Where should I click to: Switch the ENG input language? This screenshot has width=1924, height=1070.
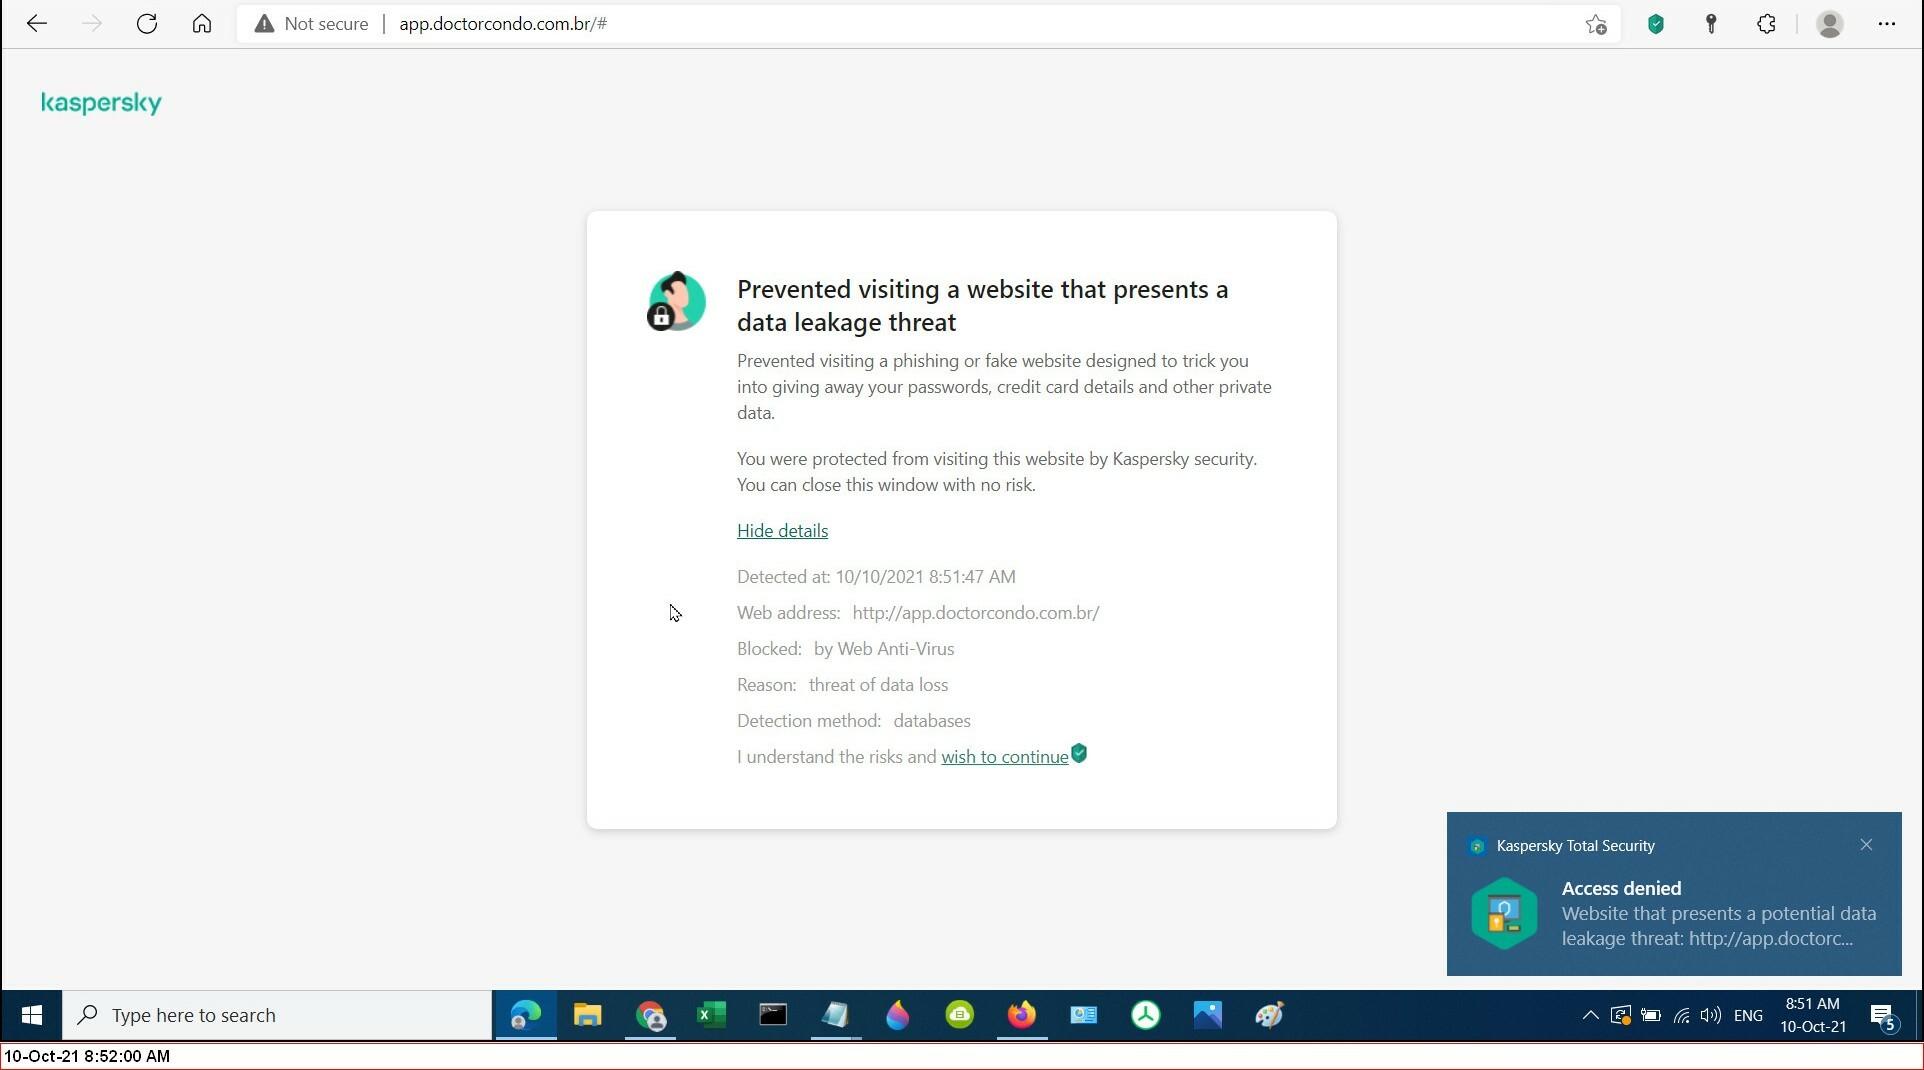tap(1748, 1016)
